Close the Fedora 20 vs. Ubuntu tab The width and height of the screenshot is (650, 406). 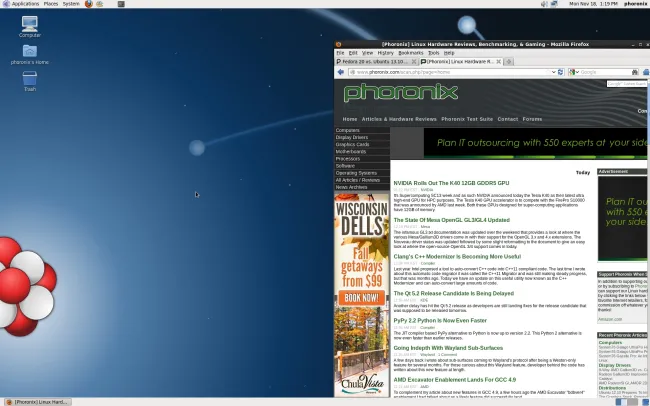(x=414, y=61)
